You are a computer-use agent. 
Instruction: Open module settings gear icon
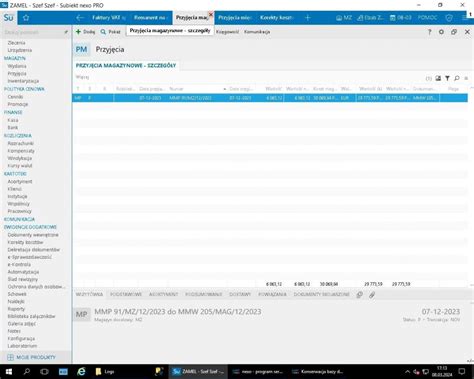(441, 32)
